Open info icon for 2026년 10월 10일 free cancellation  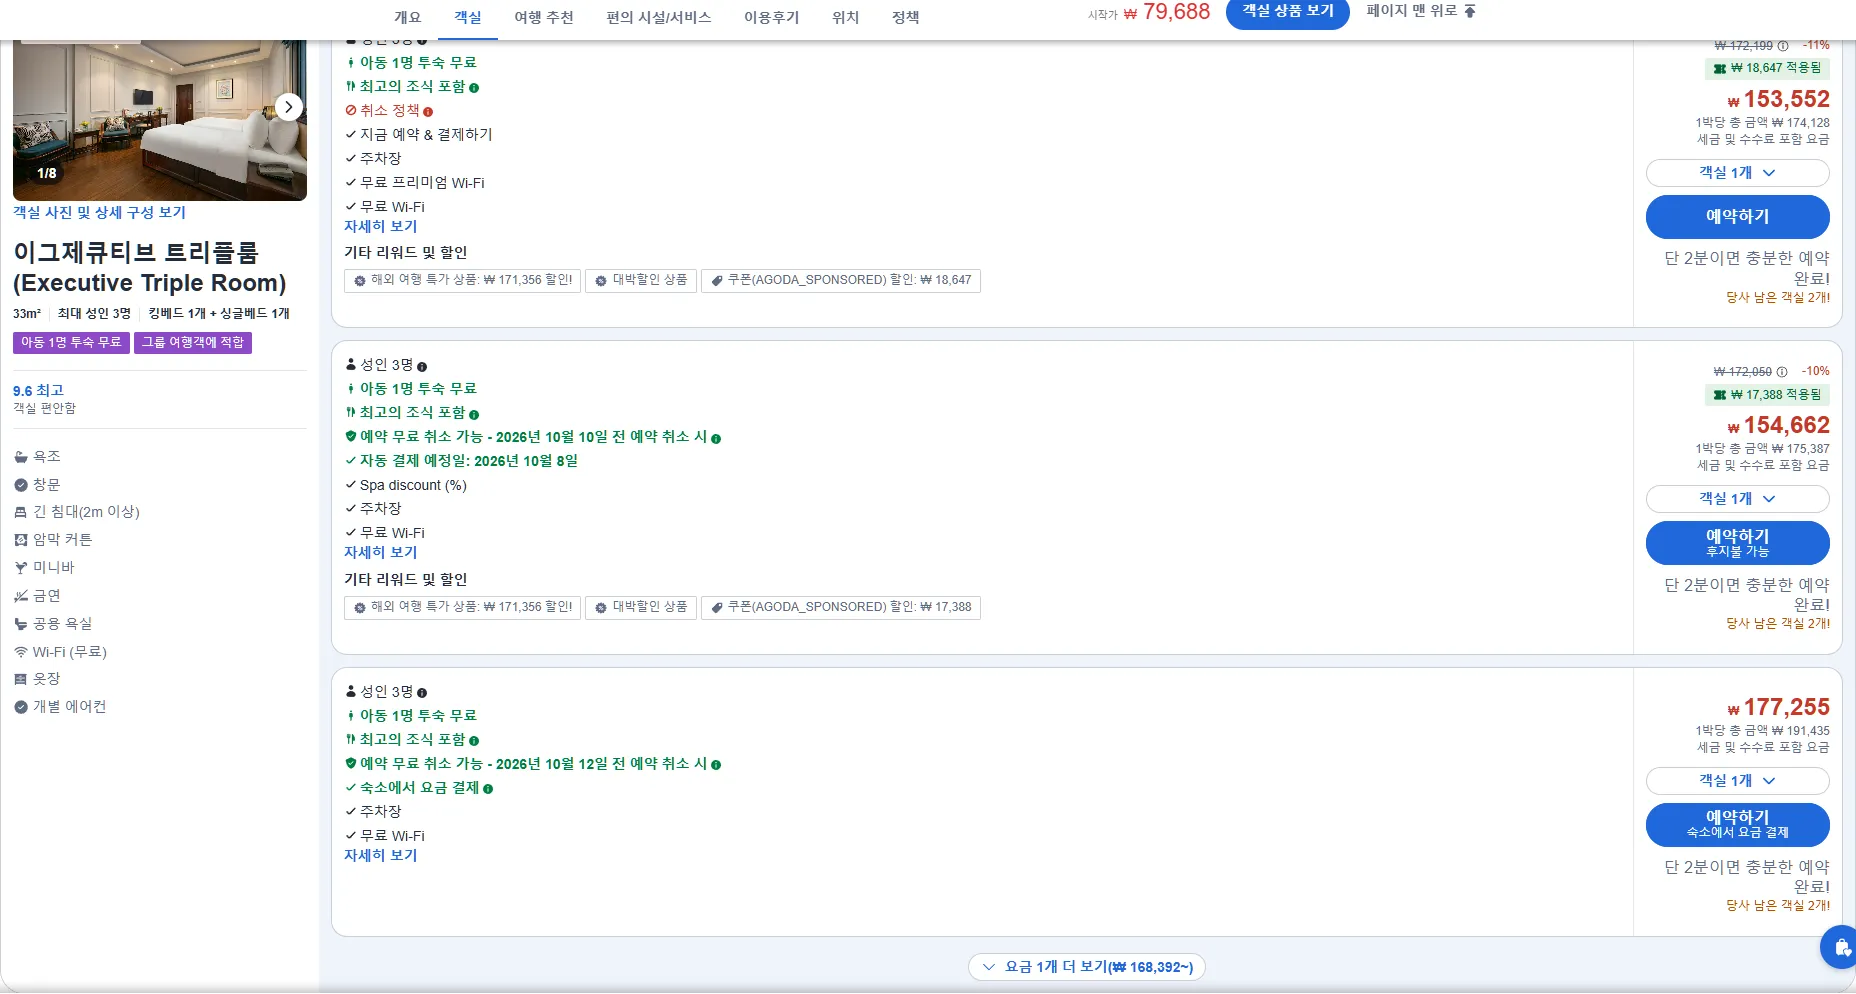[x=716, y=438]
